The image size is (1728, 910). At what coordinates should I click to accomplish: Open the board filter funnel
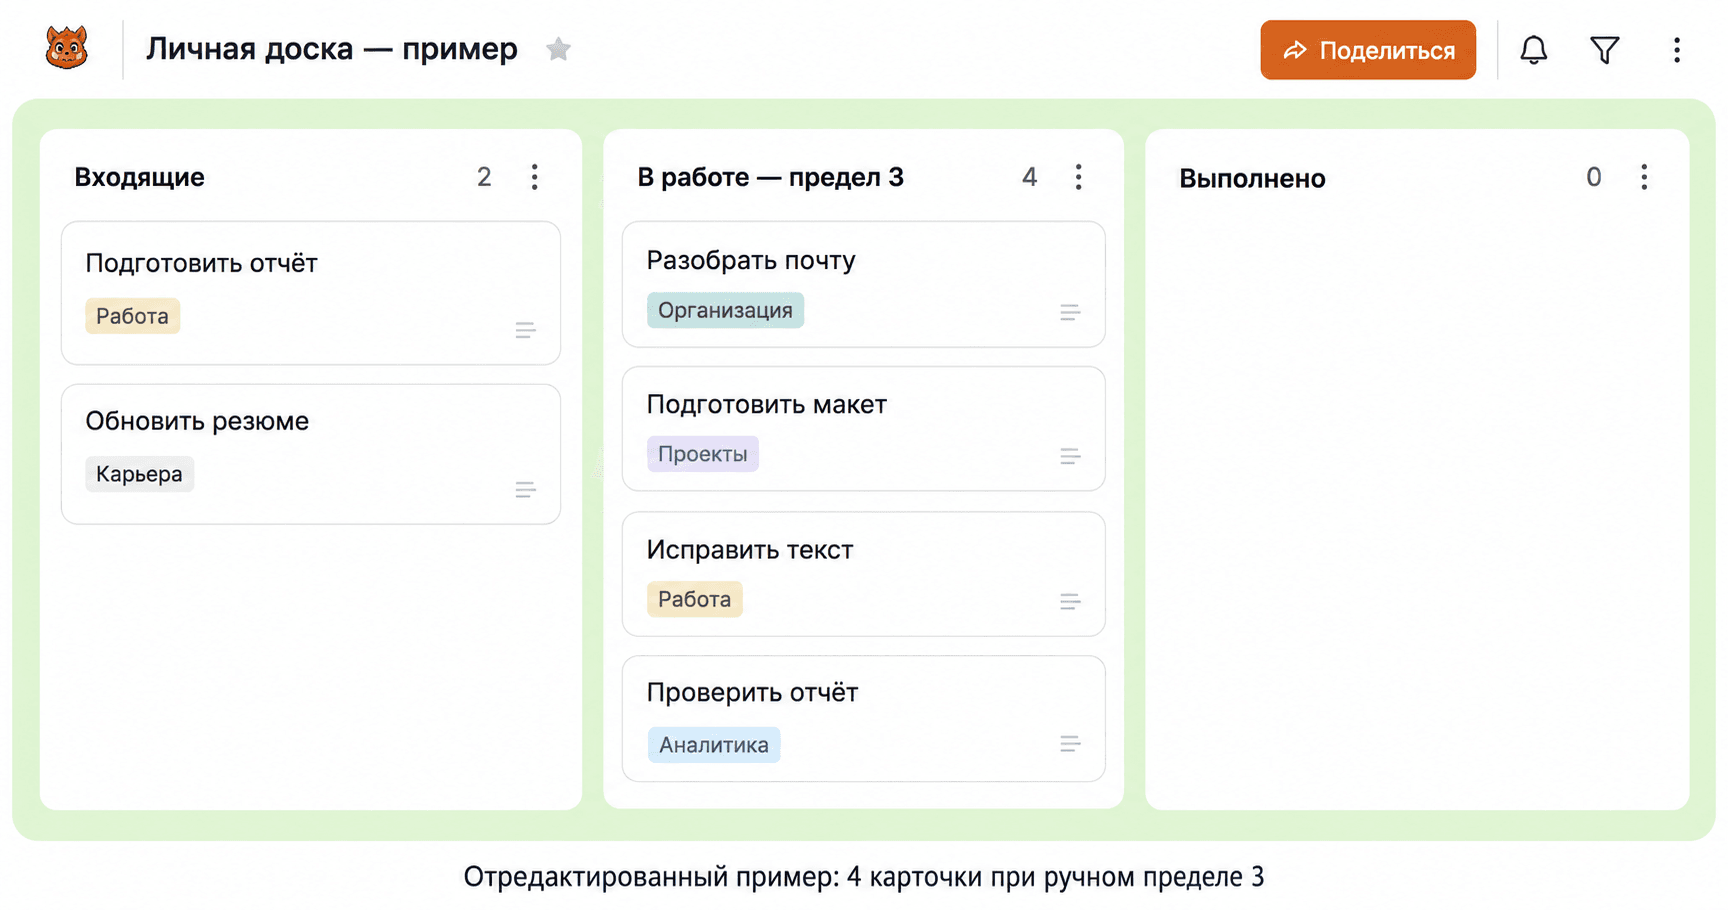1604,50
